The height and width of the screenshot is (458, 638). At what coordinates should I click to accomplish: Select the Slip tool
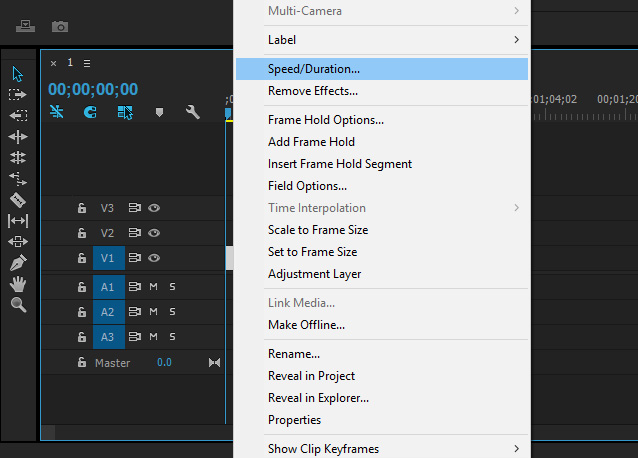[18, 221]
